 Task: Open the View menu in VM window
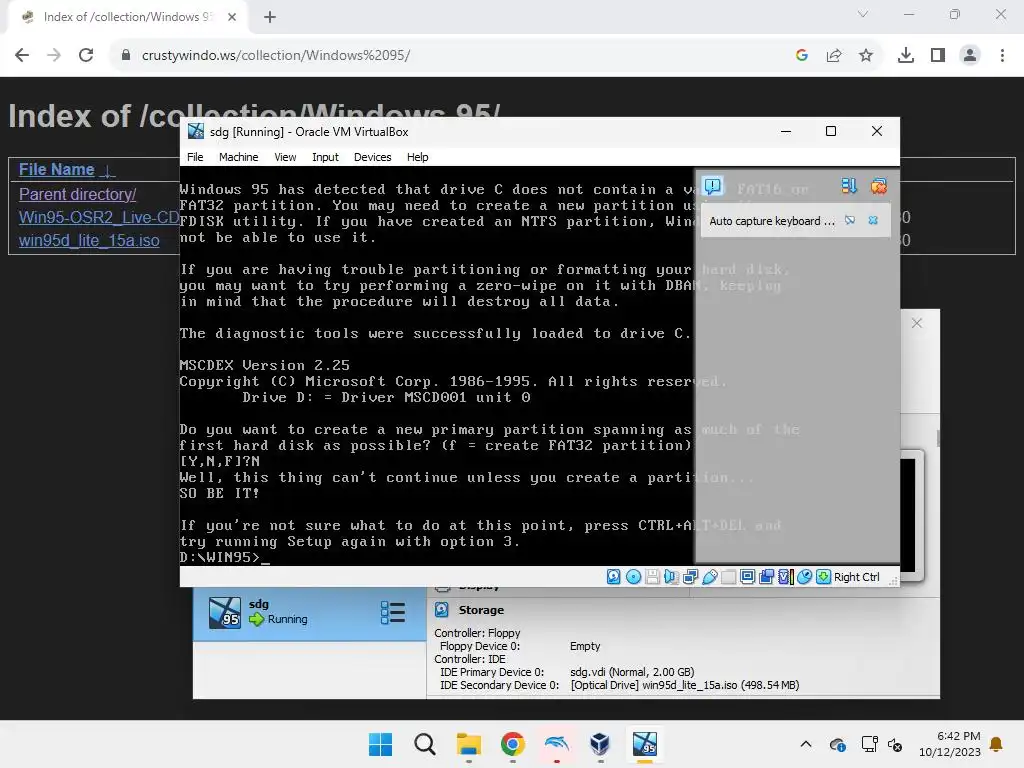[285, 157]
